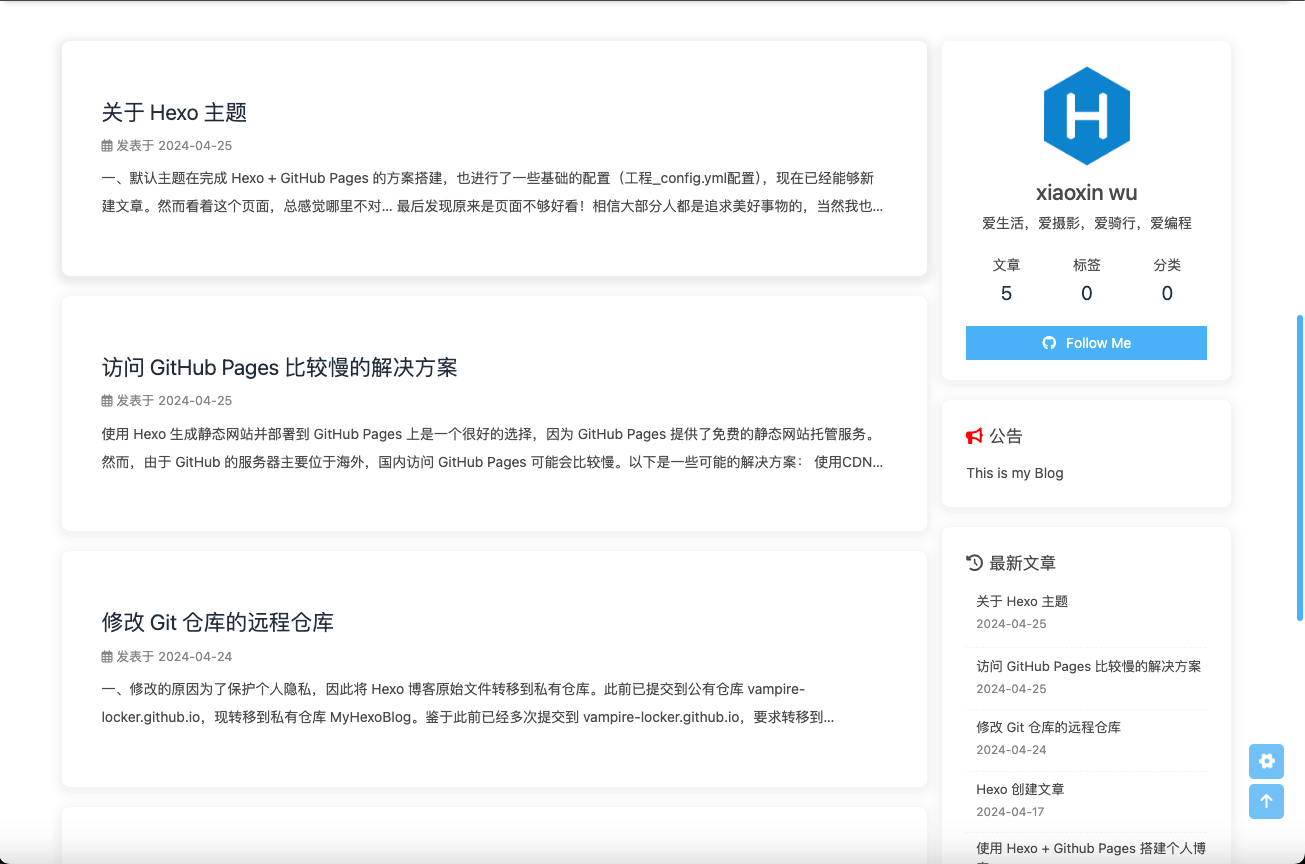Click the history icon beside 最新文章
The width and height of the screenshot is (1305, 864).
pos(975,563)
